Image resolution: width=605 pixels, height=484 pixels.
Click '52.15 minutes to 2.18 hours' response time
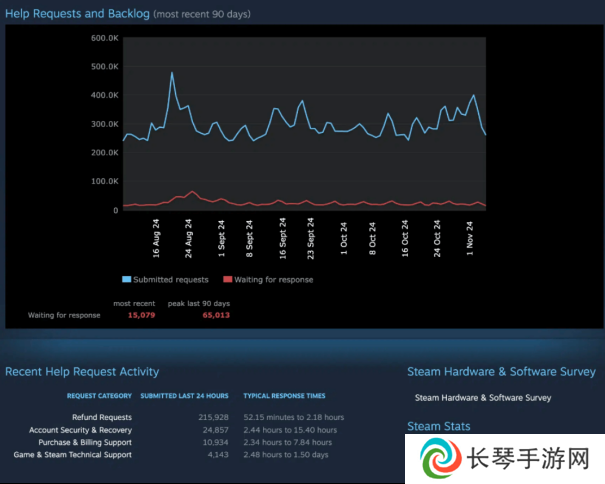(294, 417)
